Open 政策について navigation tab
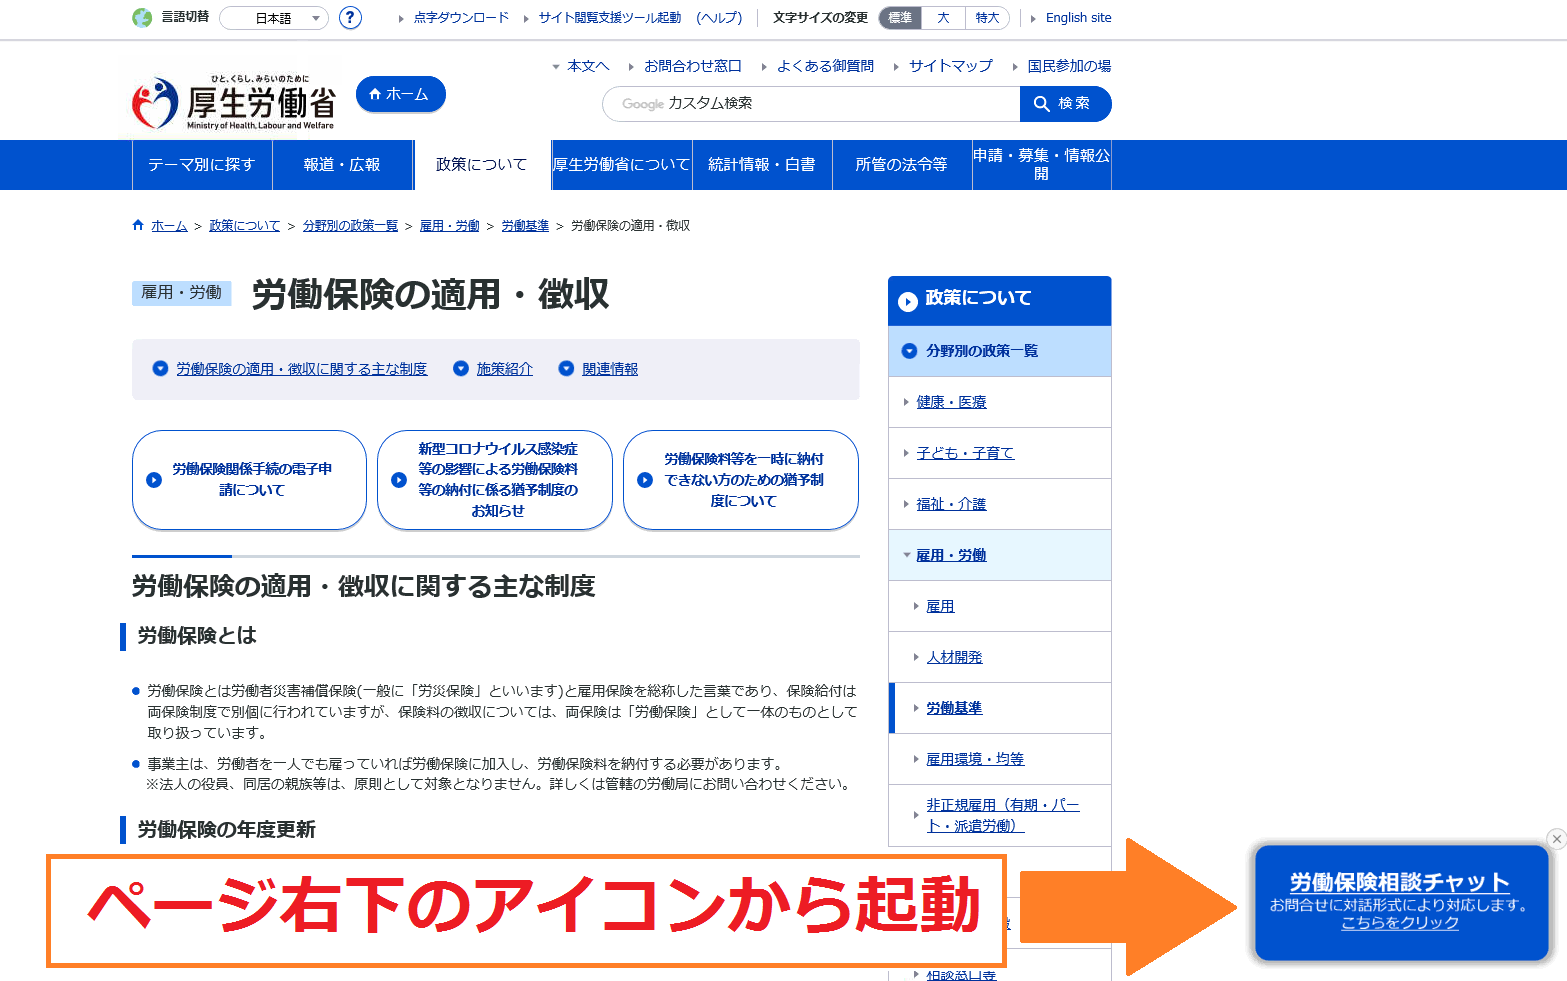 481,165
